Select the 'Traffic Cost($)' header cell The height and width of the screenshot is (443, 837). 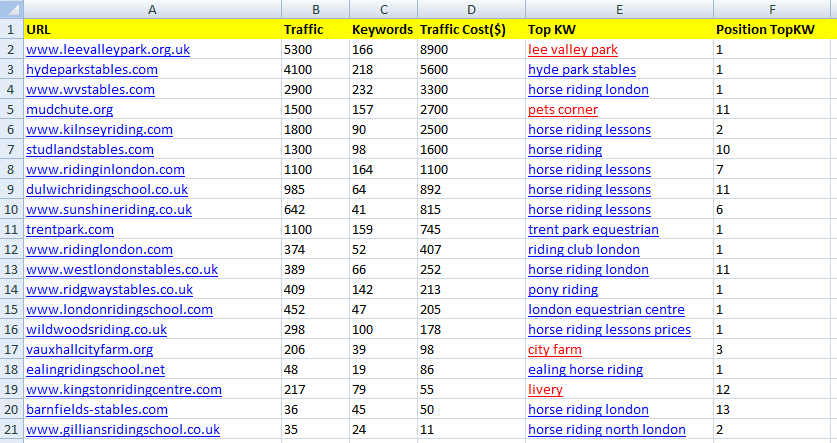click(471, 29)
